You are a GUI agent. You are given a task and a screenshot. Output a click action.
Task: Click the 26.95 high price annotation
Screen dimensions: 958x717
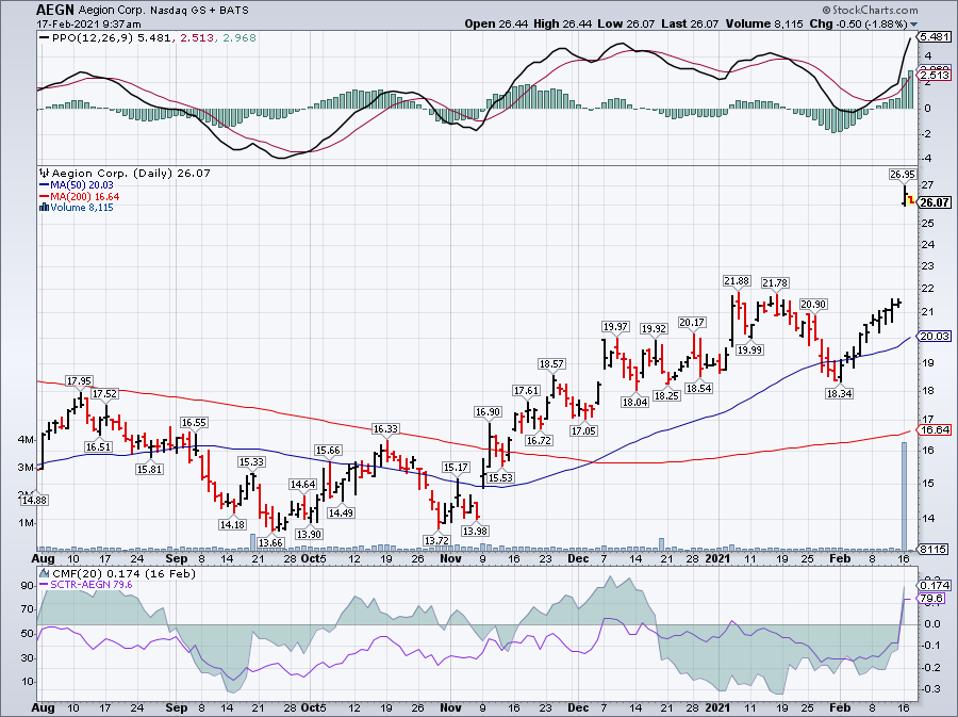902,175
